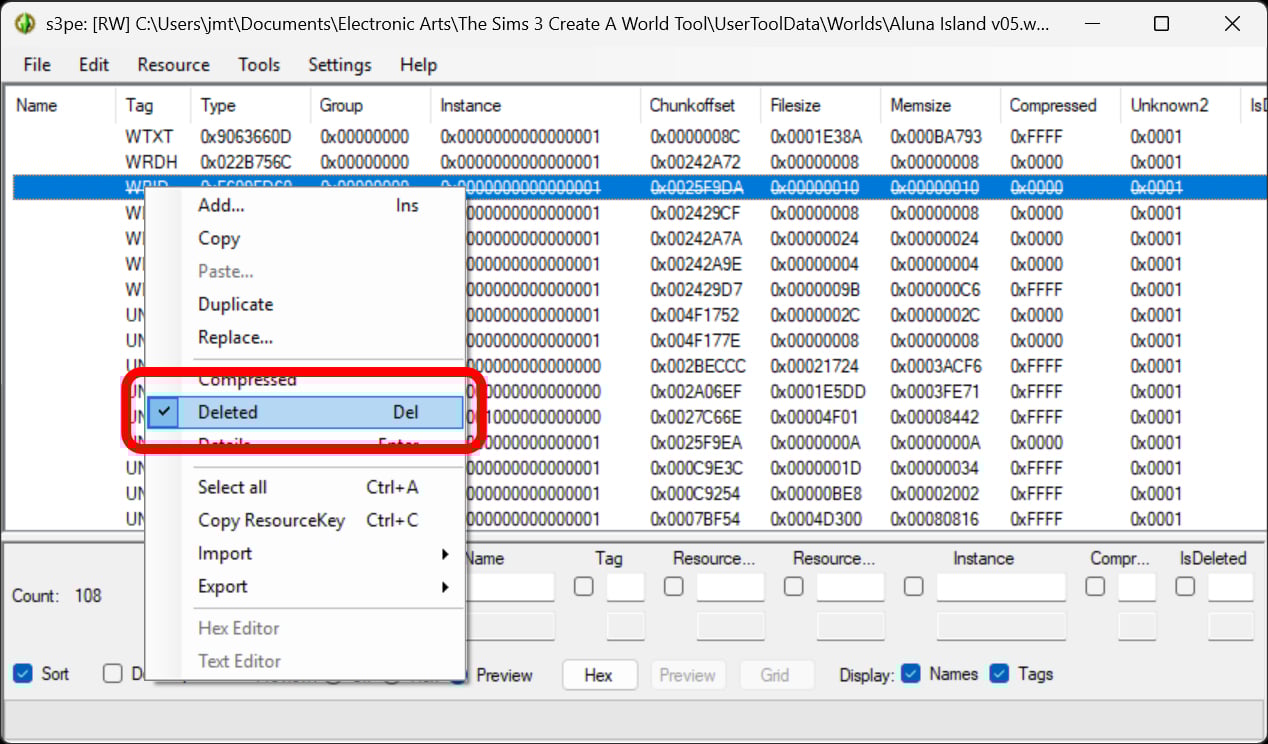Screen dimensions: 1268x744
Task: Open the Tools menu
Action: pos(259,65)
